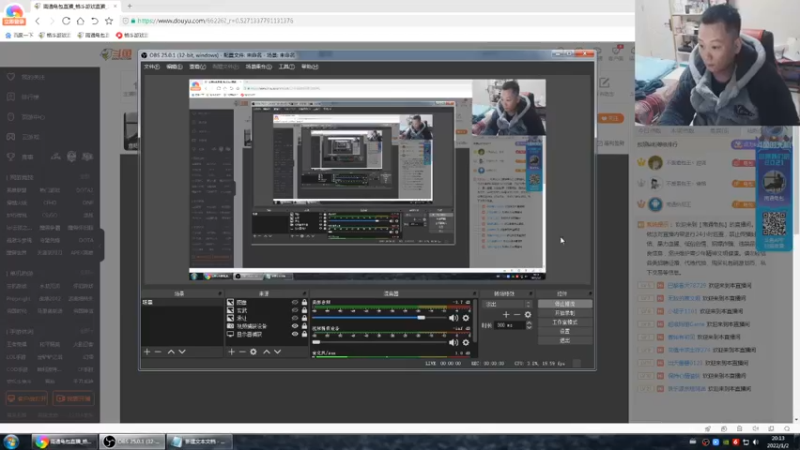Click the system tray volume icon
Image resolution: width=800 pixels, height=450 pixels.
(x=756, y=442)
